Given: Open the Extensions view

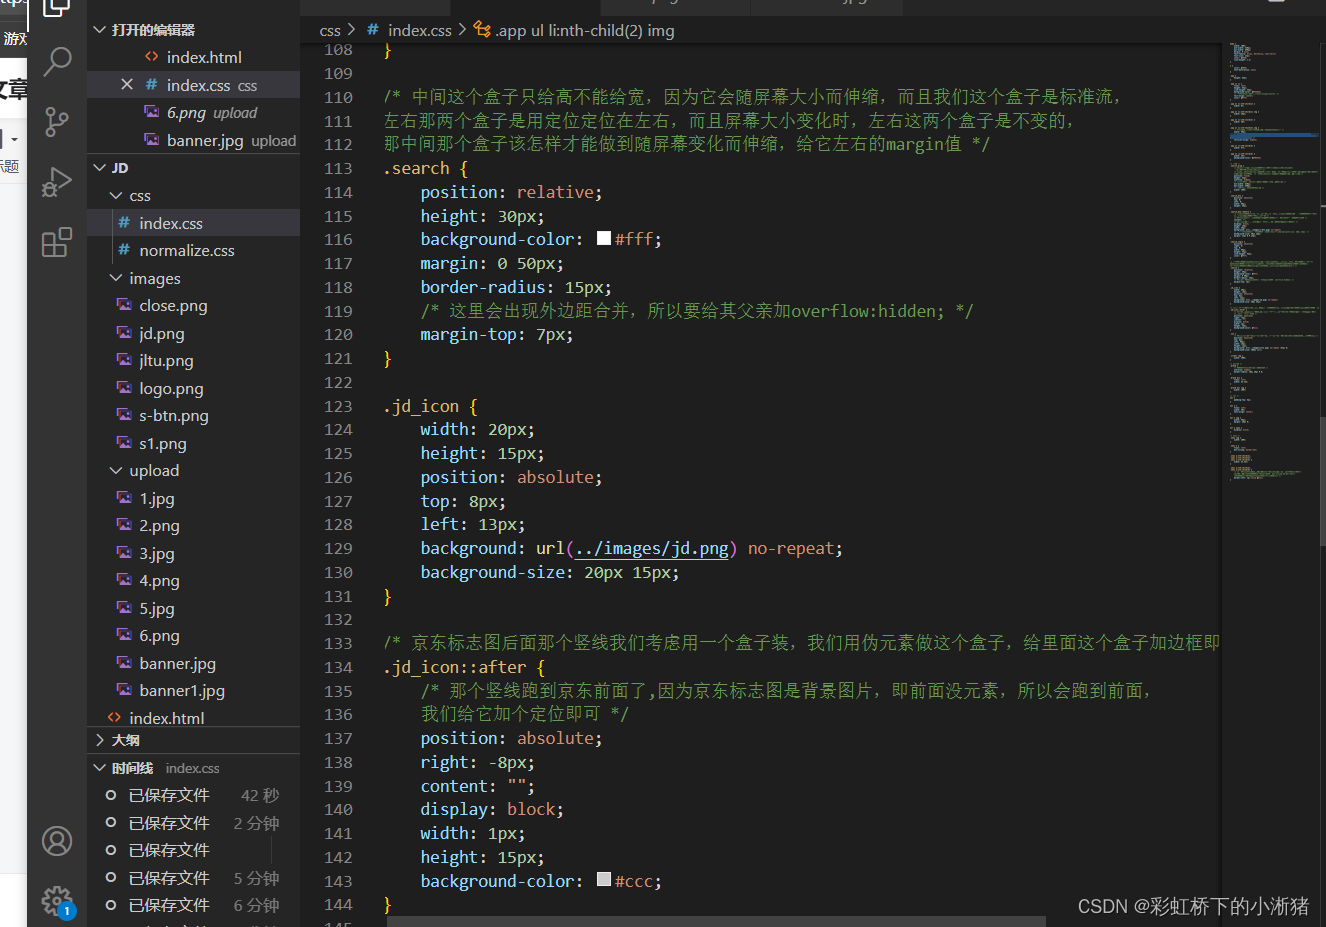Looking at the screenshot, I should [57, 242].
